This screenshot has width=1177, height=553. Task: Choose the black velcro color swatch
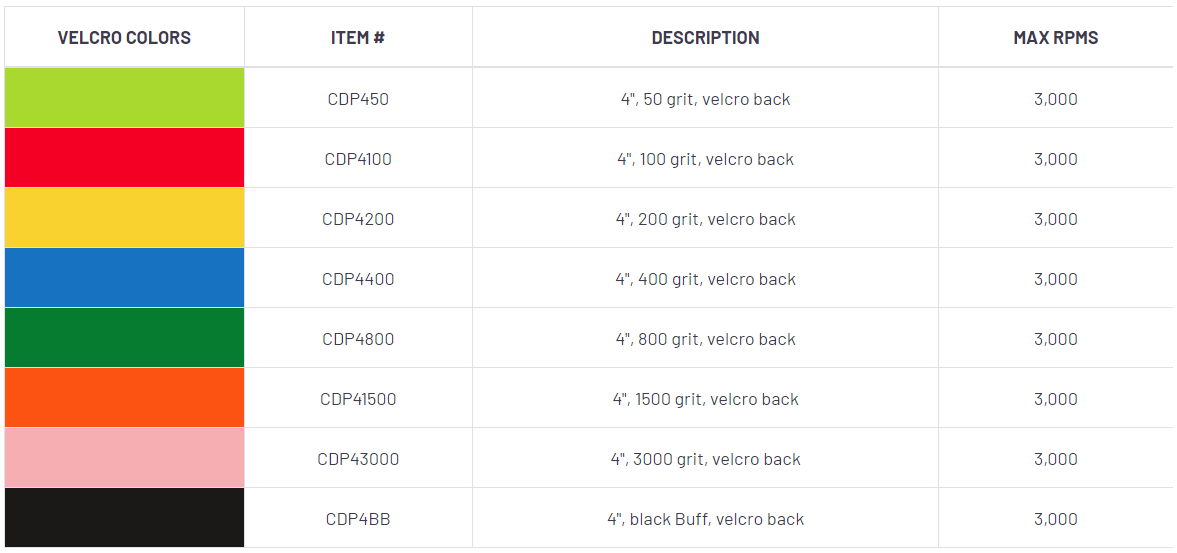tap(124, 518)
